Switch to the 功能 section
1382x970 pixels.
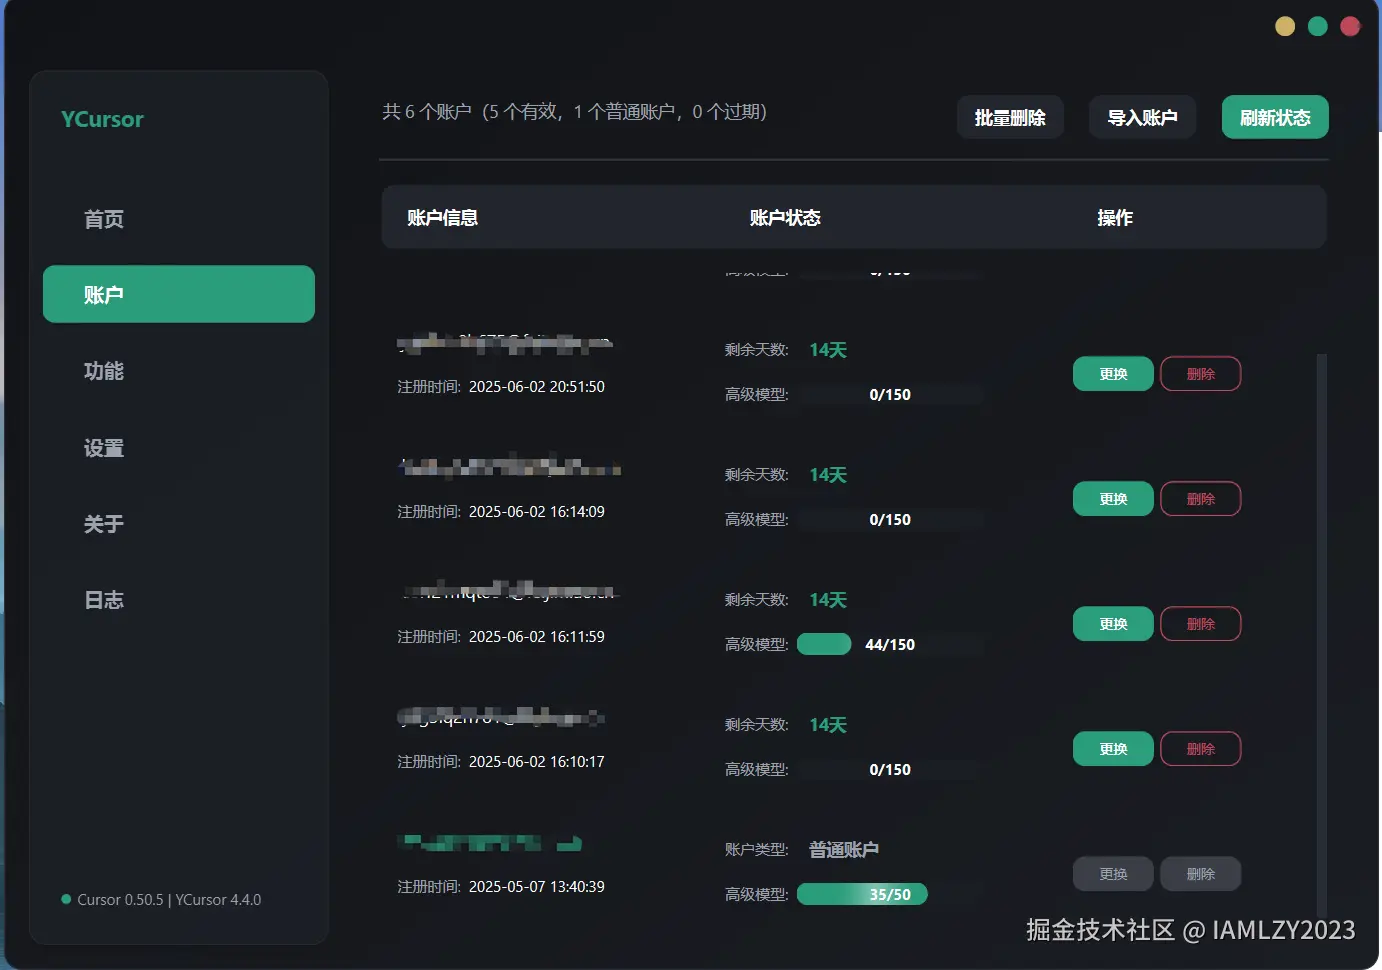coord(103,370)
